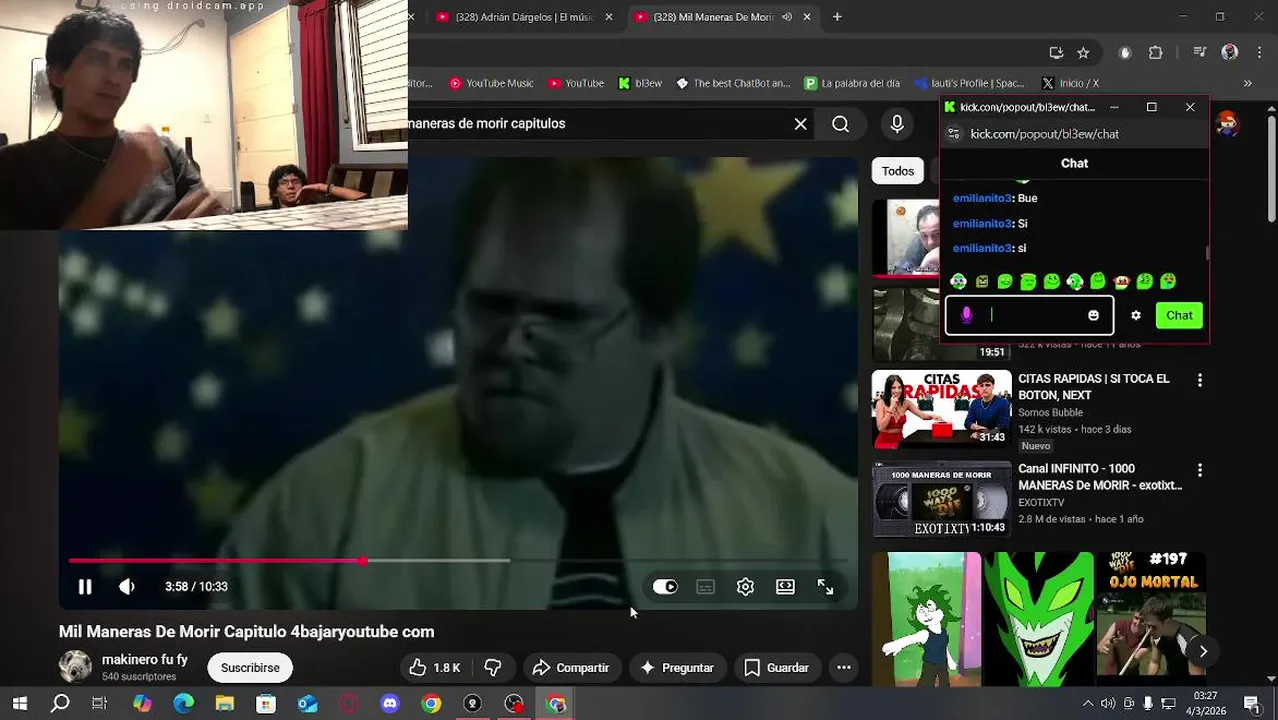
Task: Show hidden system tray icons
Action: coord(1088,704)
